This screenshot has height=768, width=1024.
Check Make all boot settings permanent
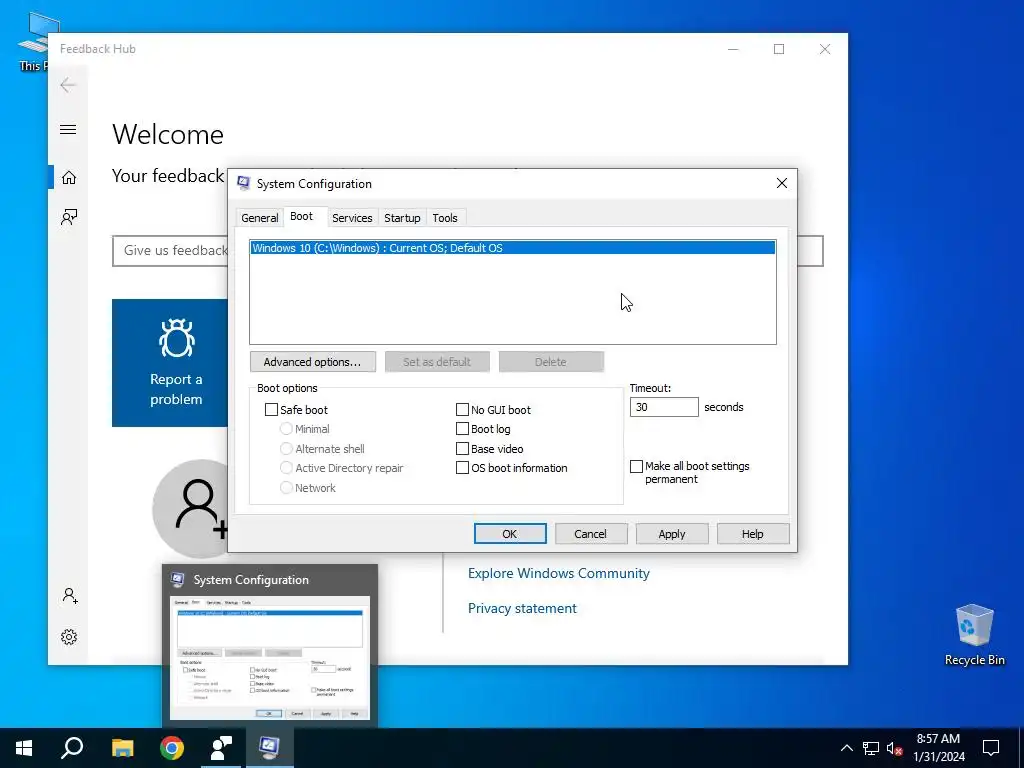[x=636, y=466]
